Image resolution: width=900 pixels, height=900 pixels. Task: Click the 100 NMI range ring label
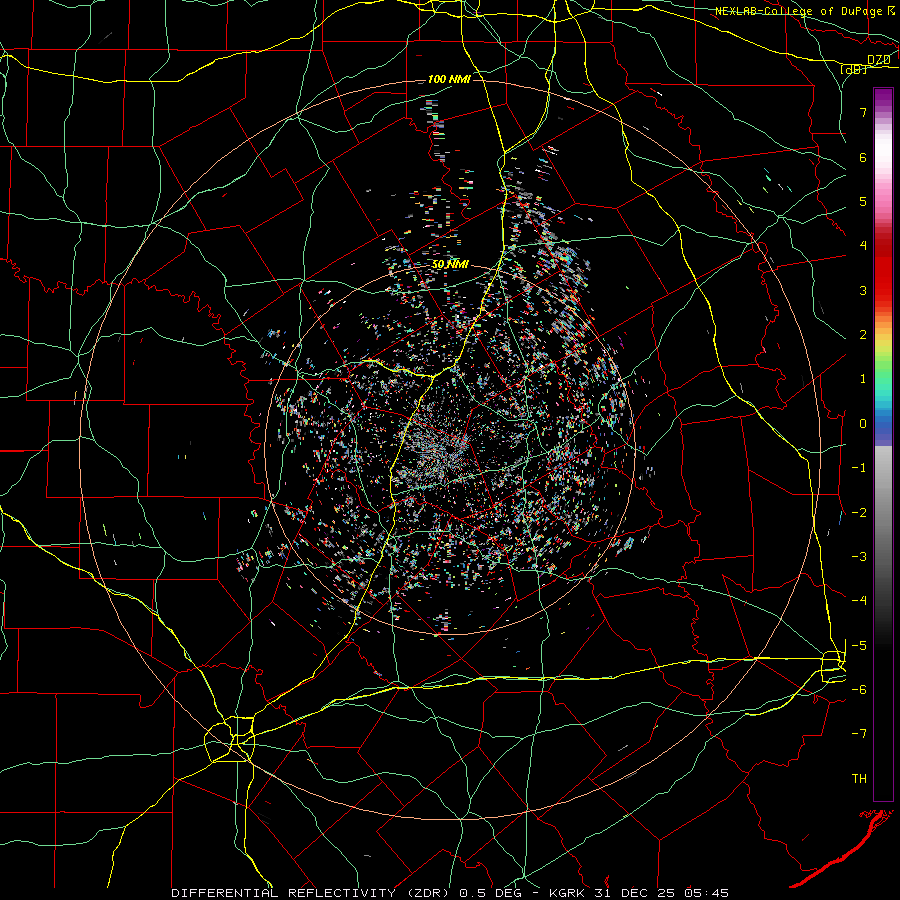click(x=449, y=79)
